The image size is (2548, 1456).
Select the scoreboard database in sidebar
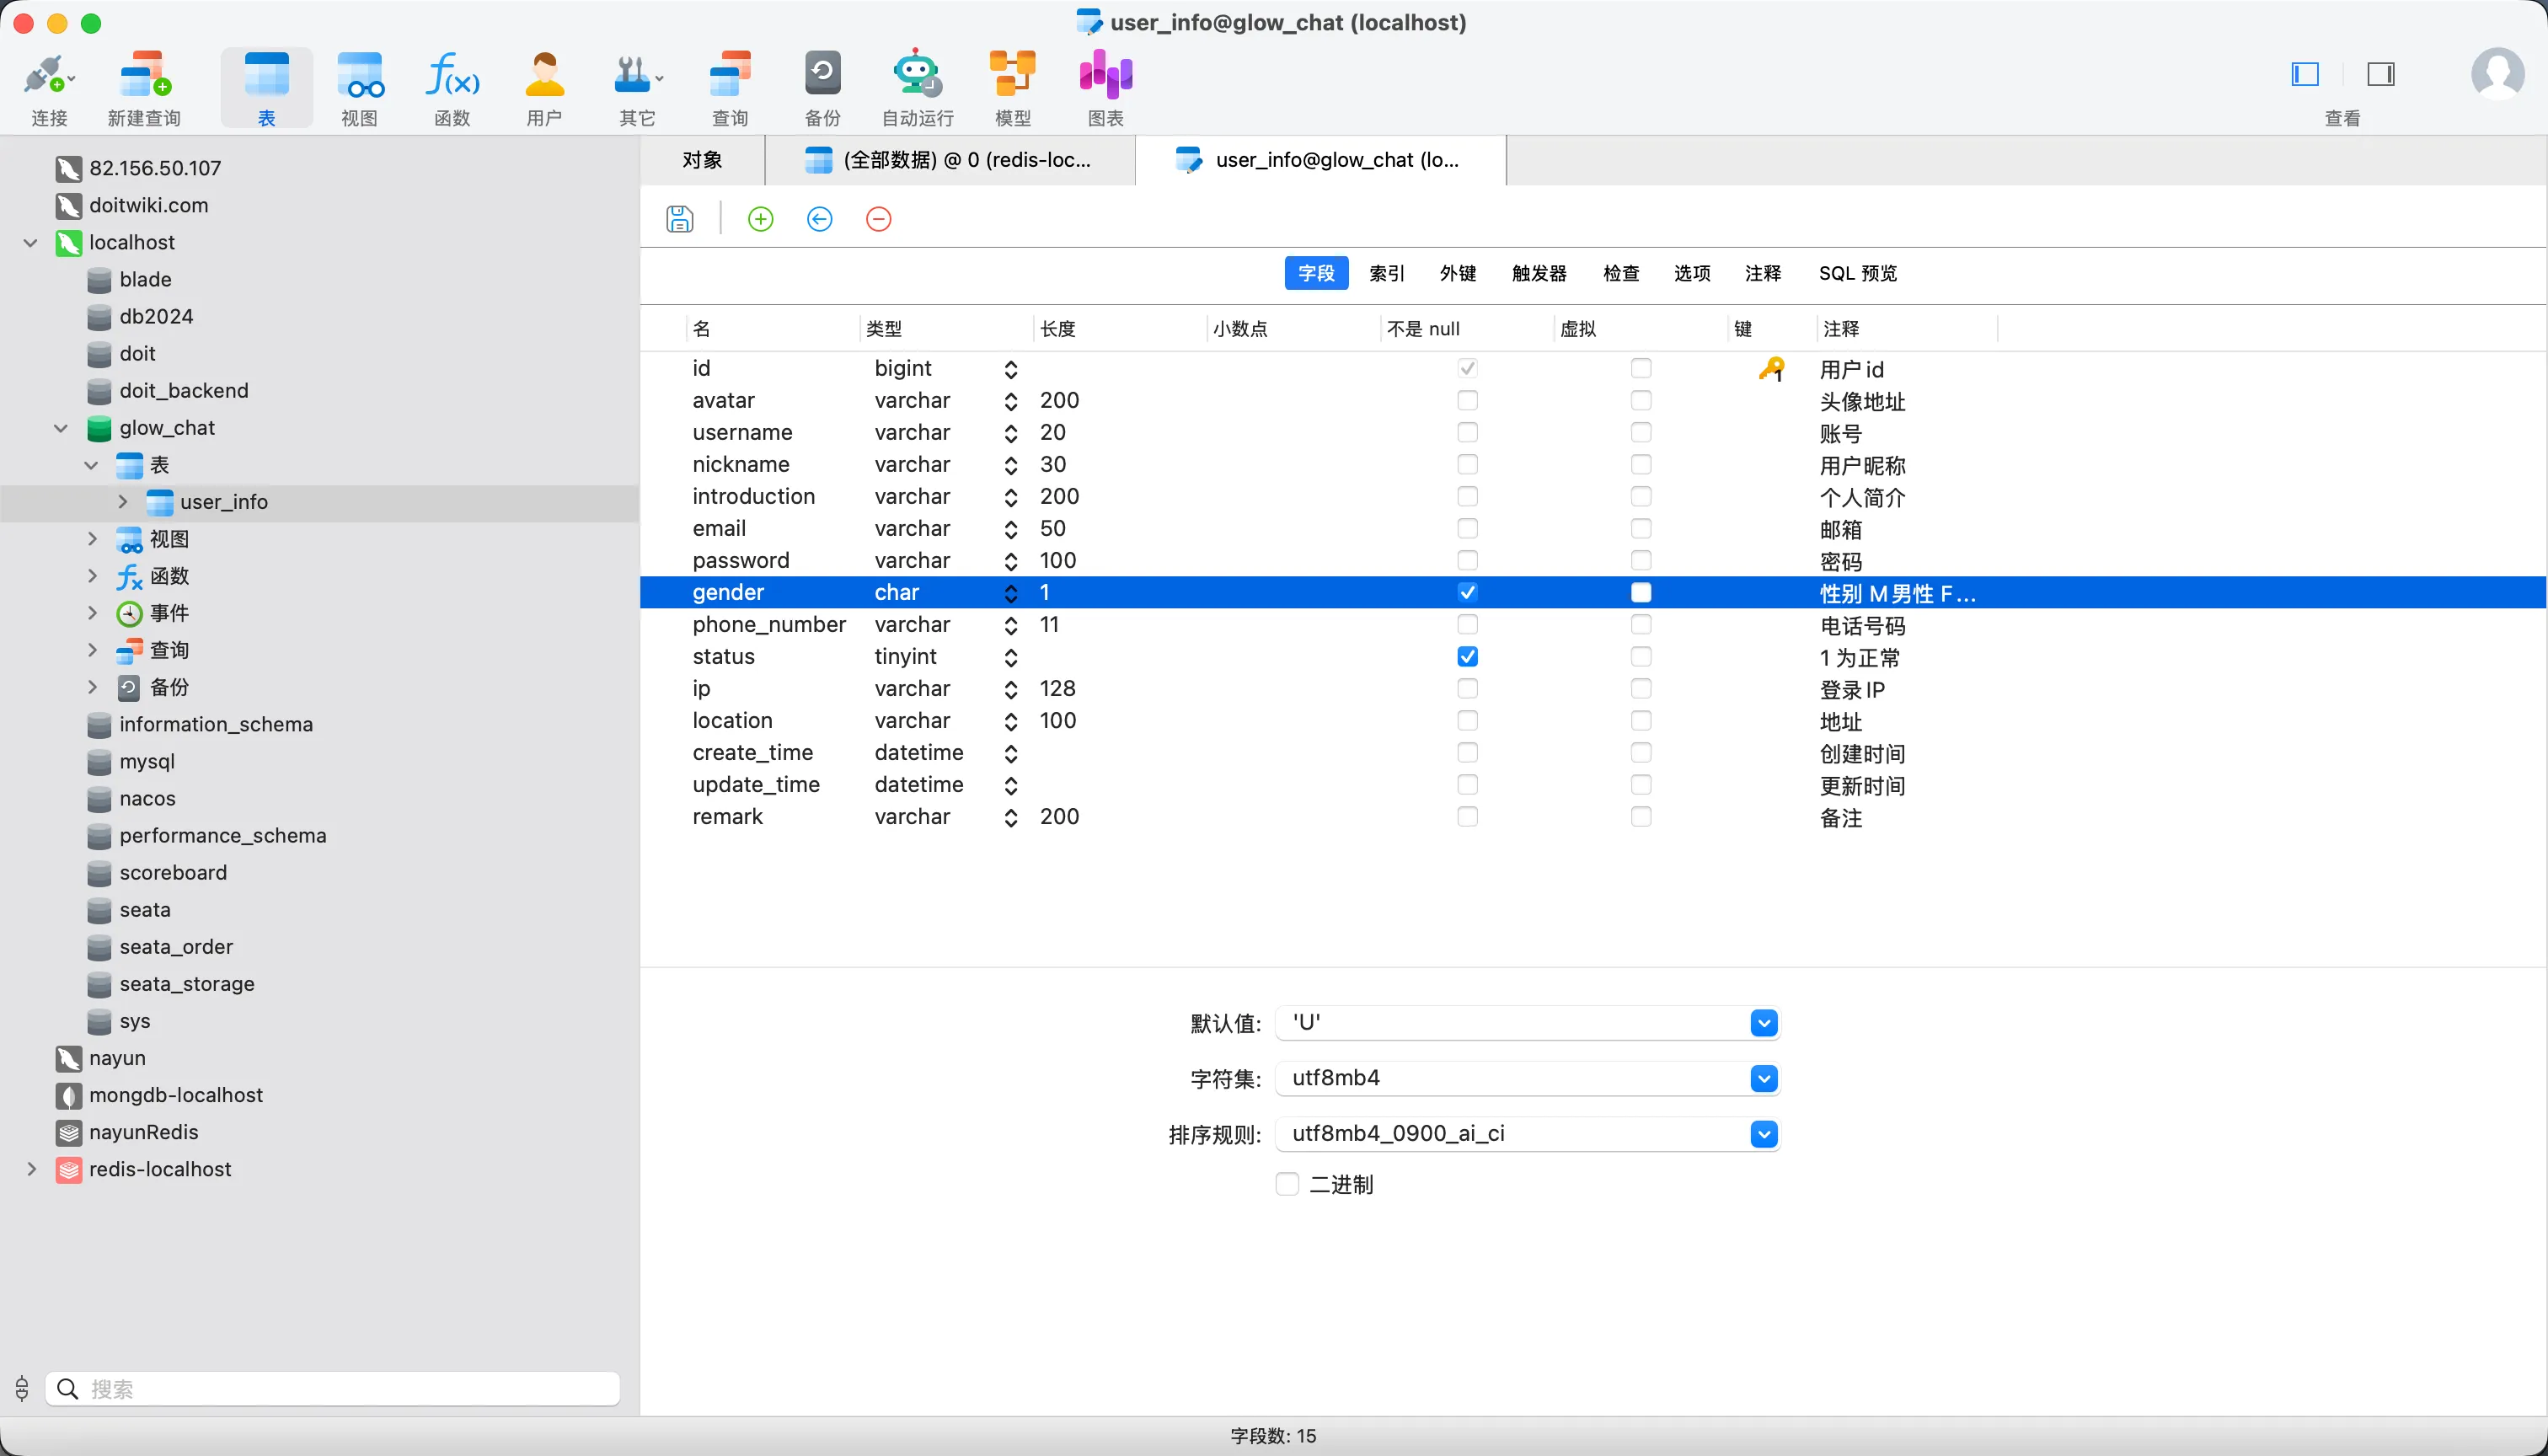coord(172,872)
